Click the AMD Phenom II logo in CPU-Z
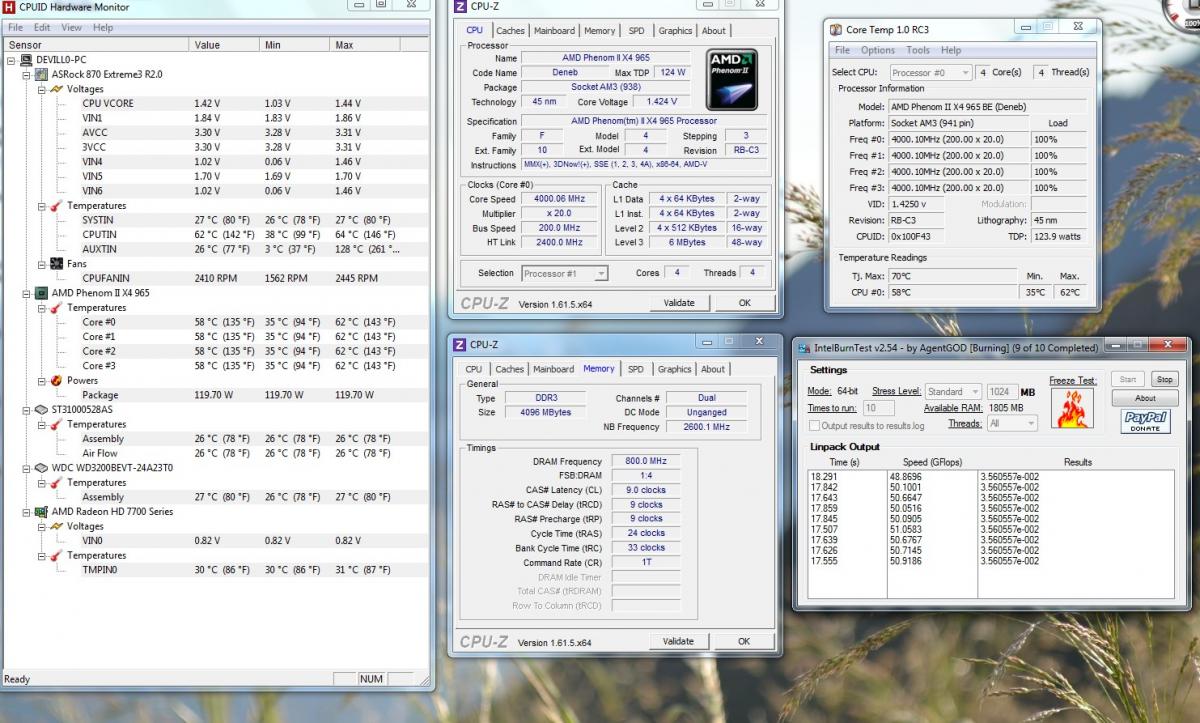The height and width of the screenshot is (723, 1200). tap(732, 81)
